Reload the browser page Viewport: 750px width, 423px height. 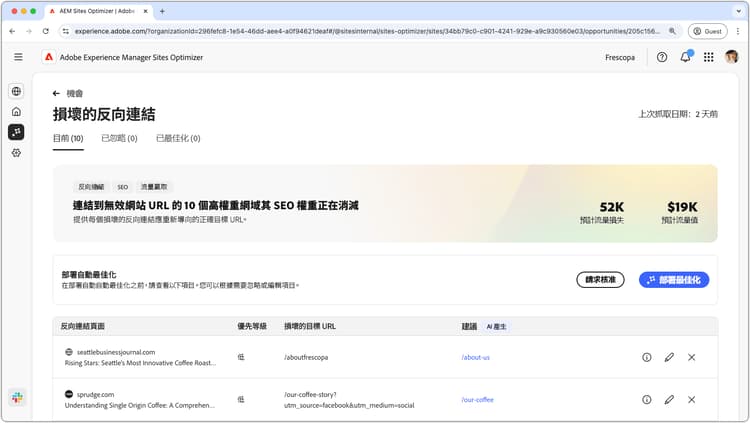pyautogui.click(x=45, y=31)
